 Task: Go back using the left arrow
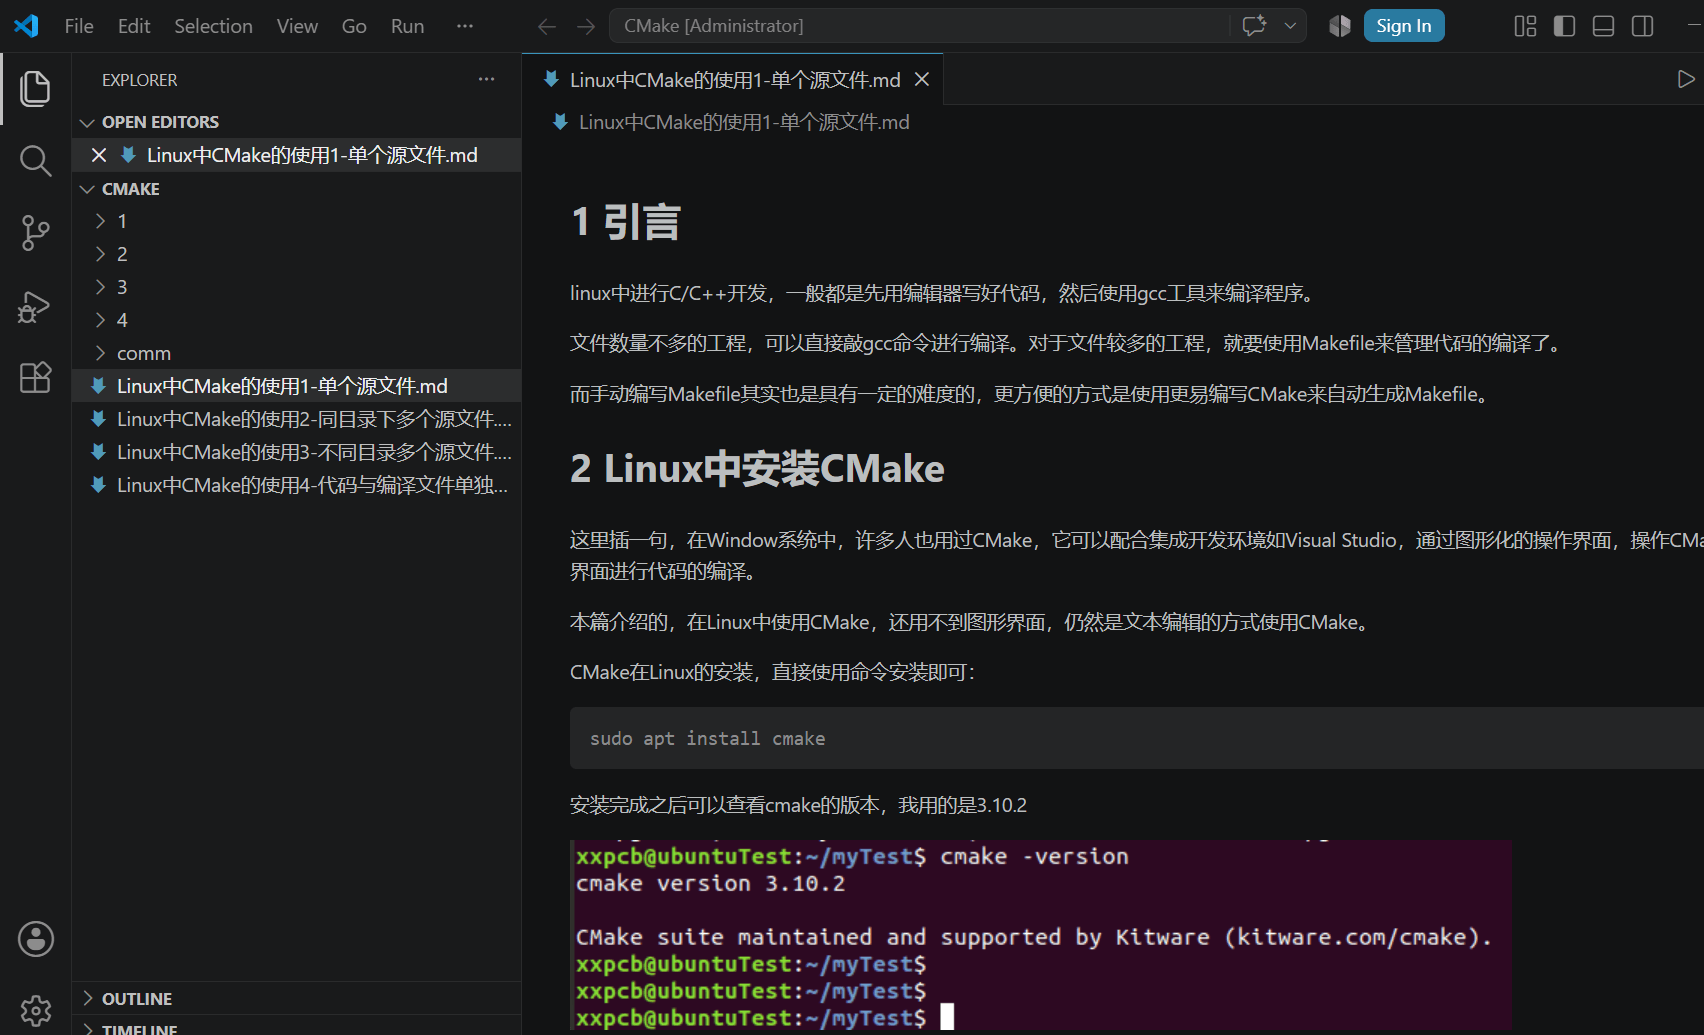click(x=547, y=26)
